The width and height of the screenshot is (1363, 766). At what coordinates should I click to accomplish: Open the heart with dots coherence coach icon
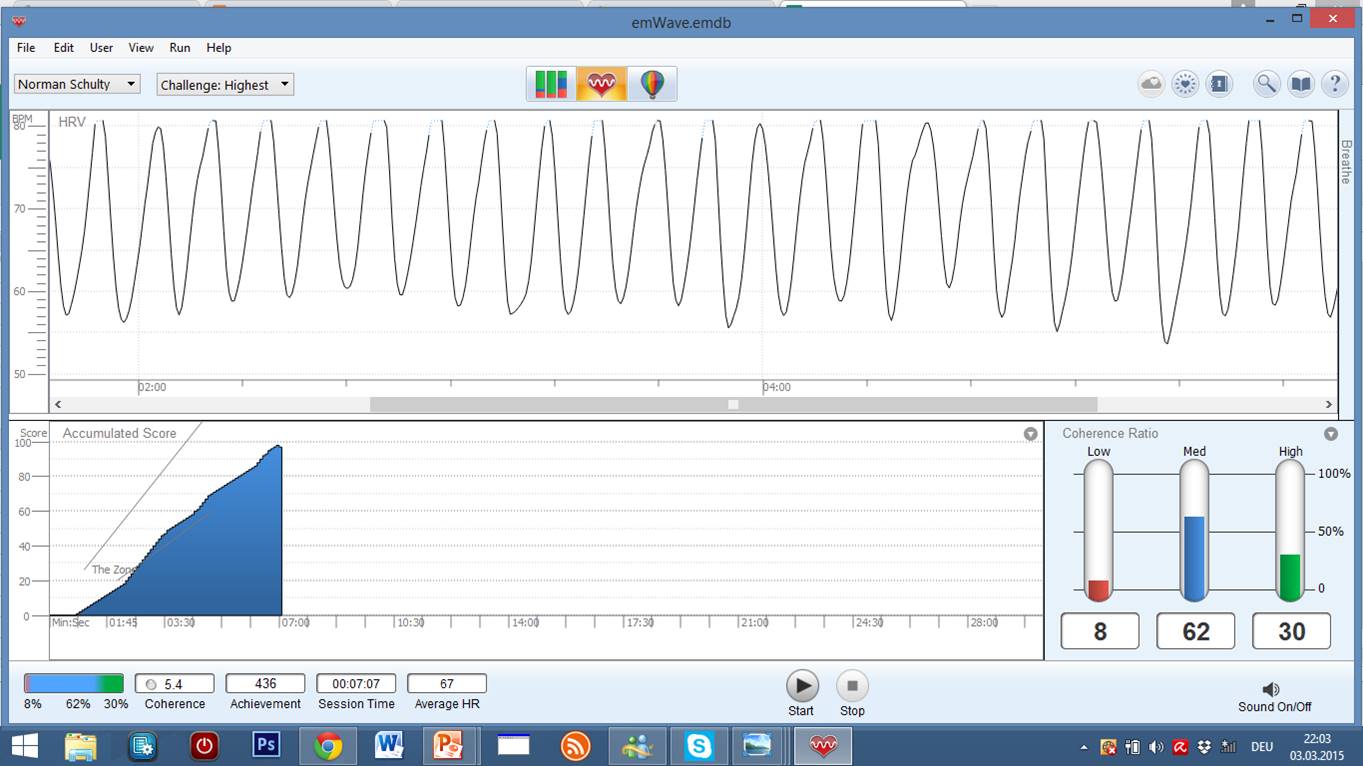coord(1185,84)
